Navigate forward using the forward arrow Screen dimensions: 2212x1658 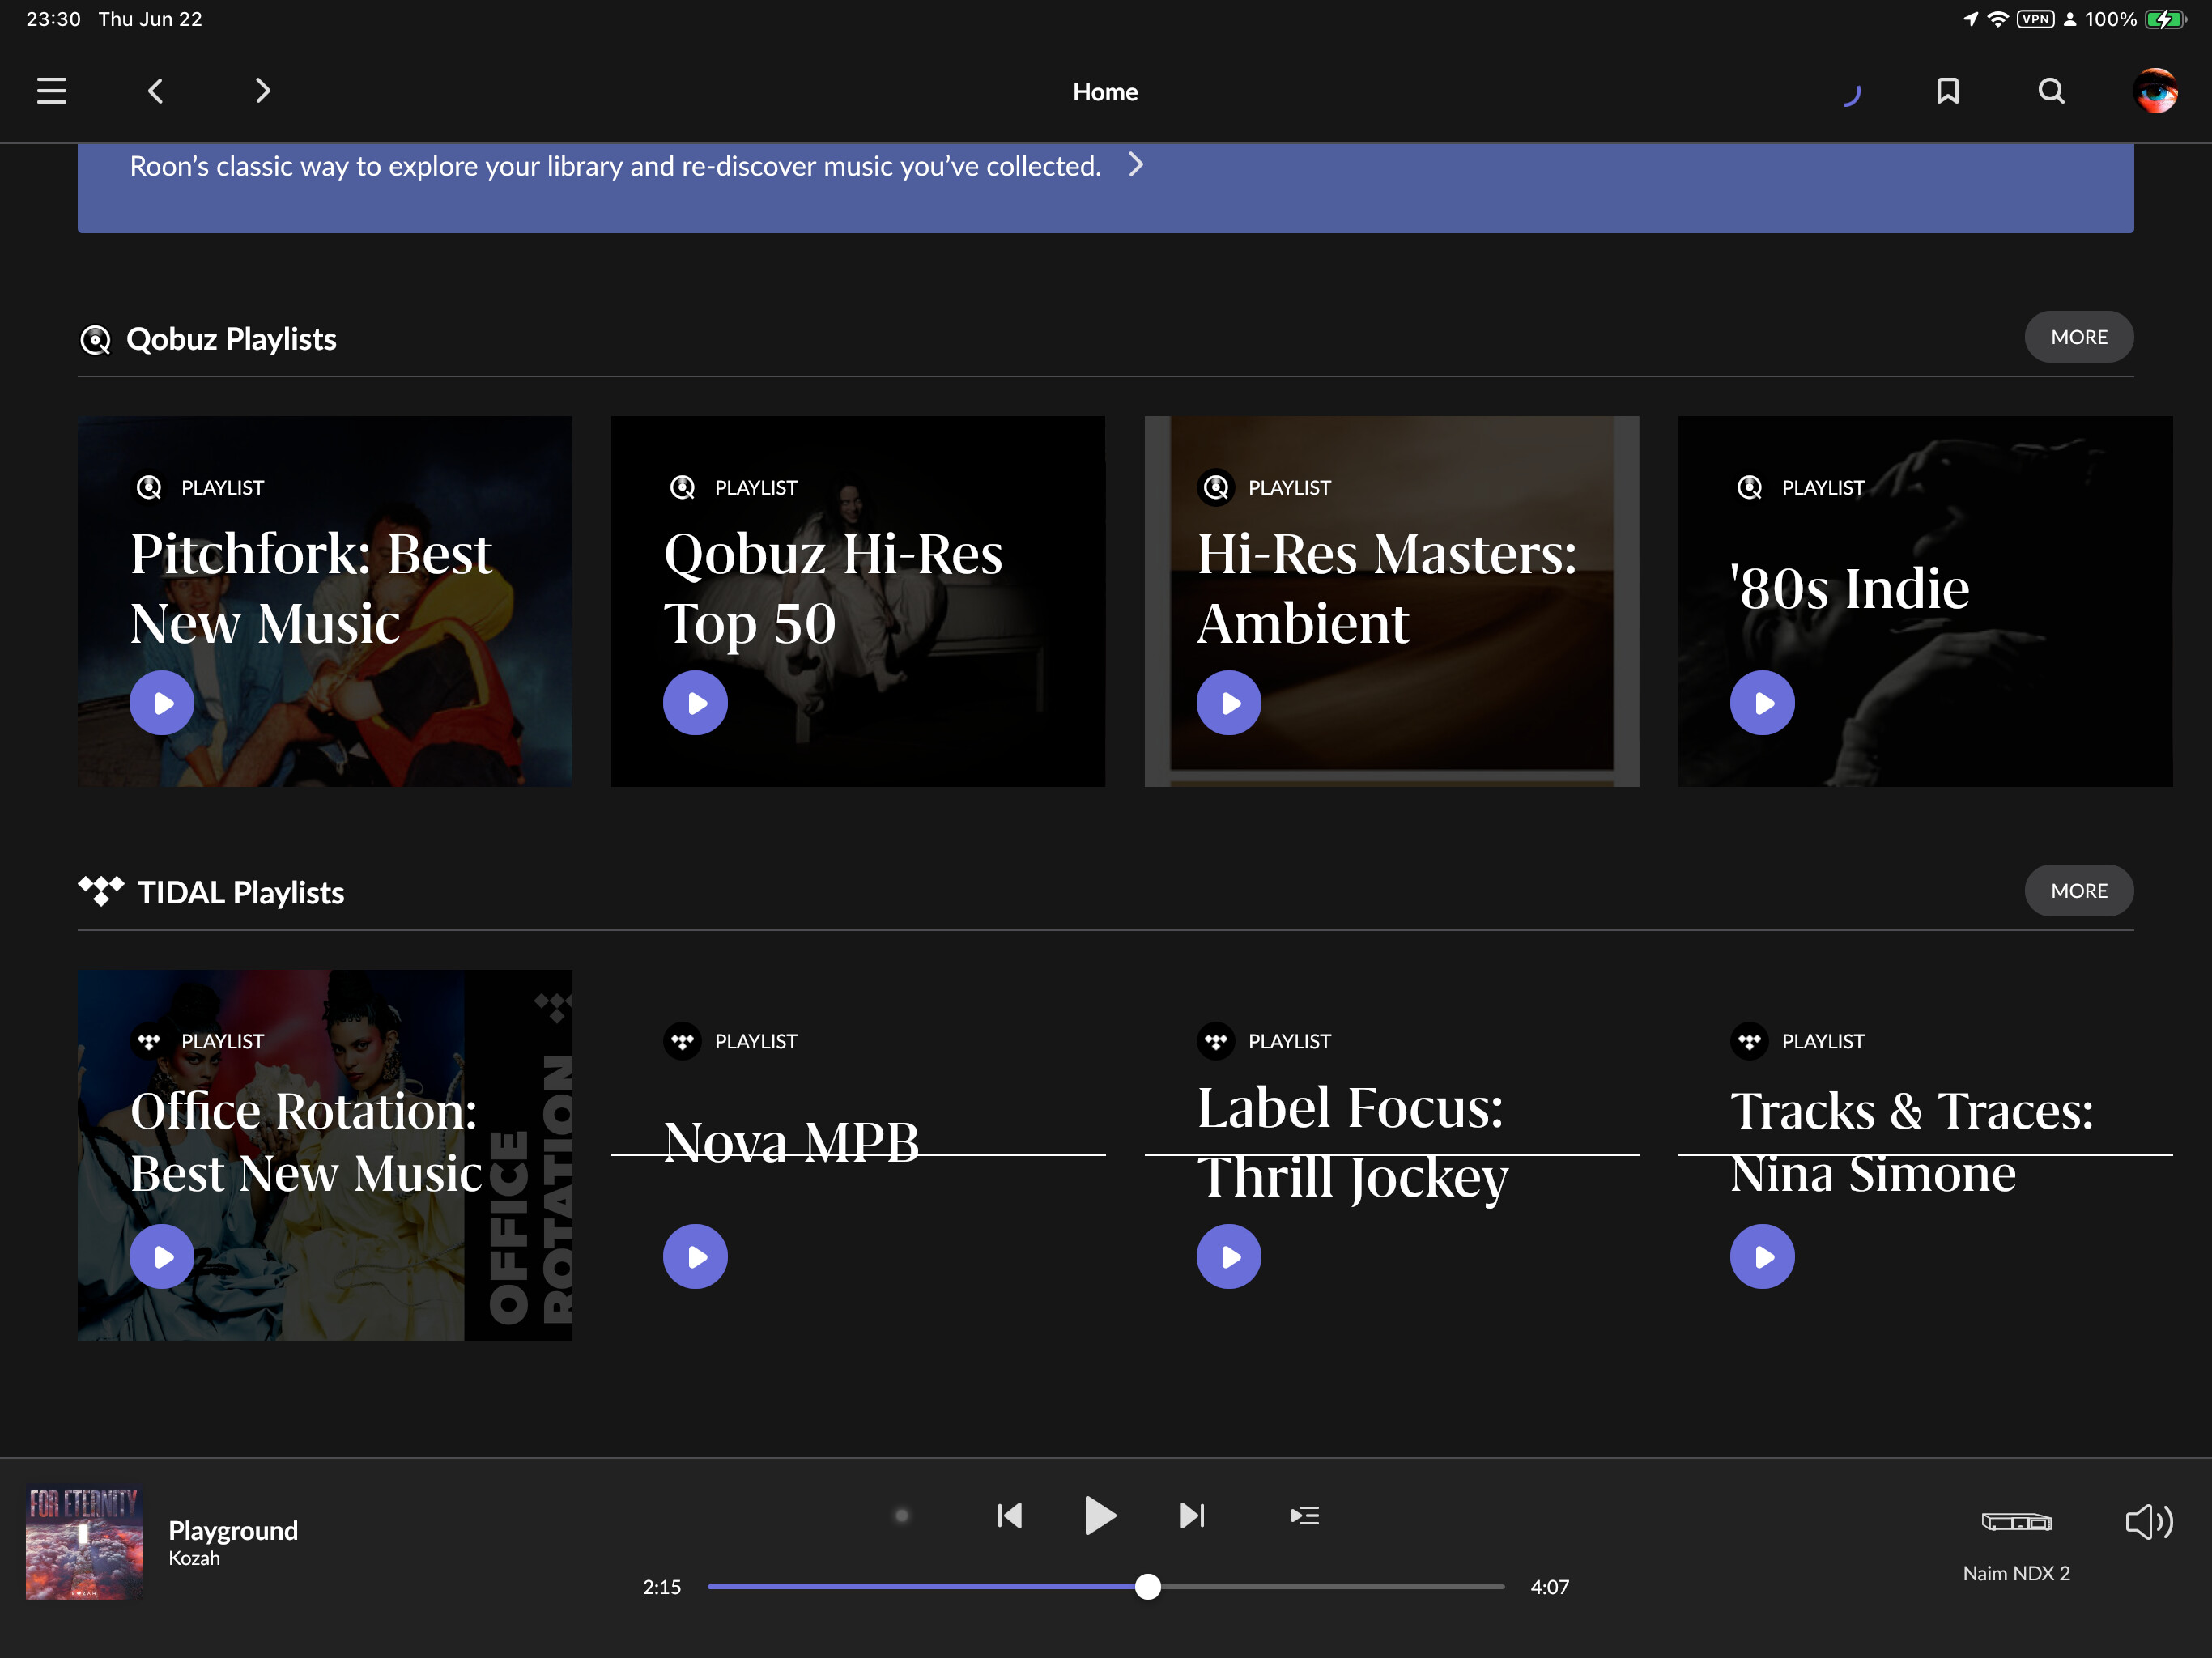coord(262,90)
